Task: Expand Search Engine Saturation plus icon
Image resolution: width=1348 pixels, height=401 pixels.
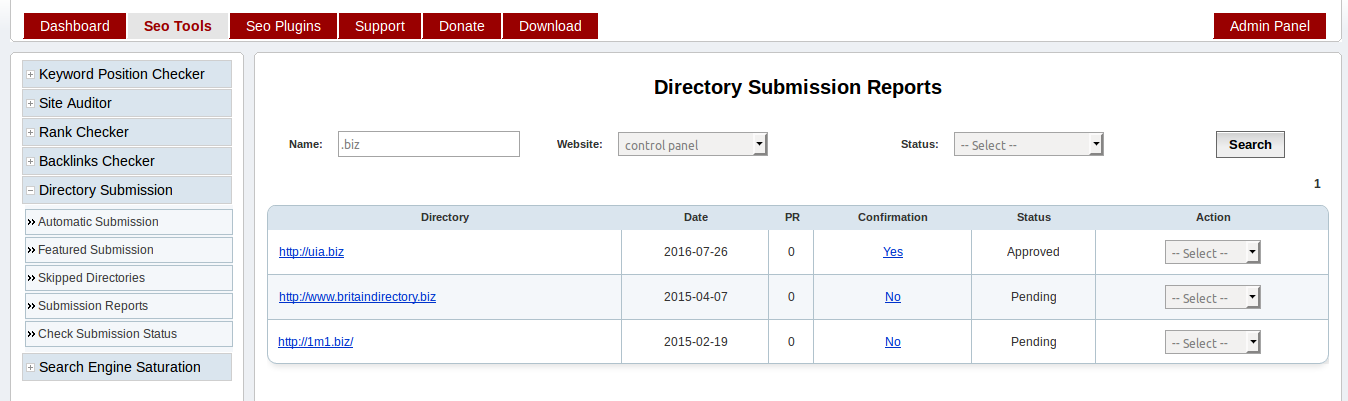Action: [31, 368]
